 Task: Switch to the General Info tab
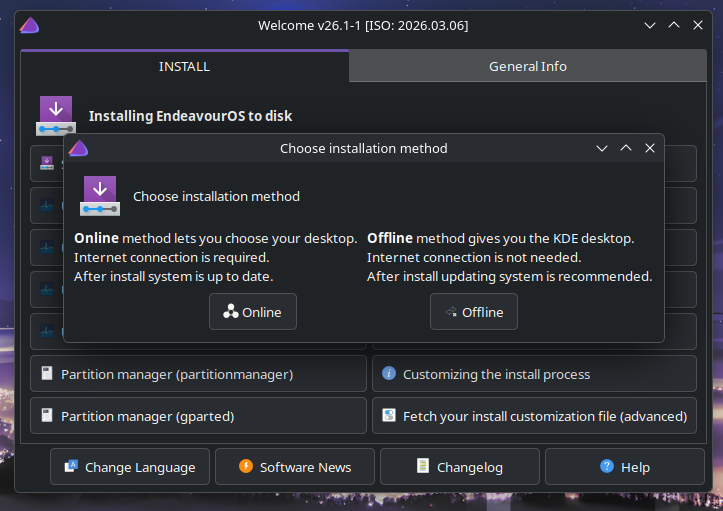click(527, 66)
